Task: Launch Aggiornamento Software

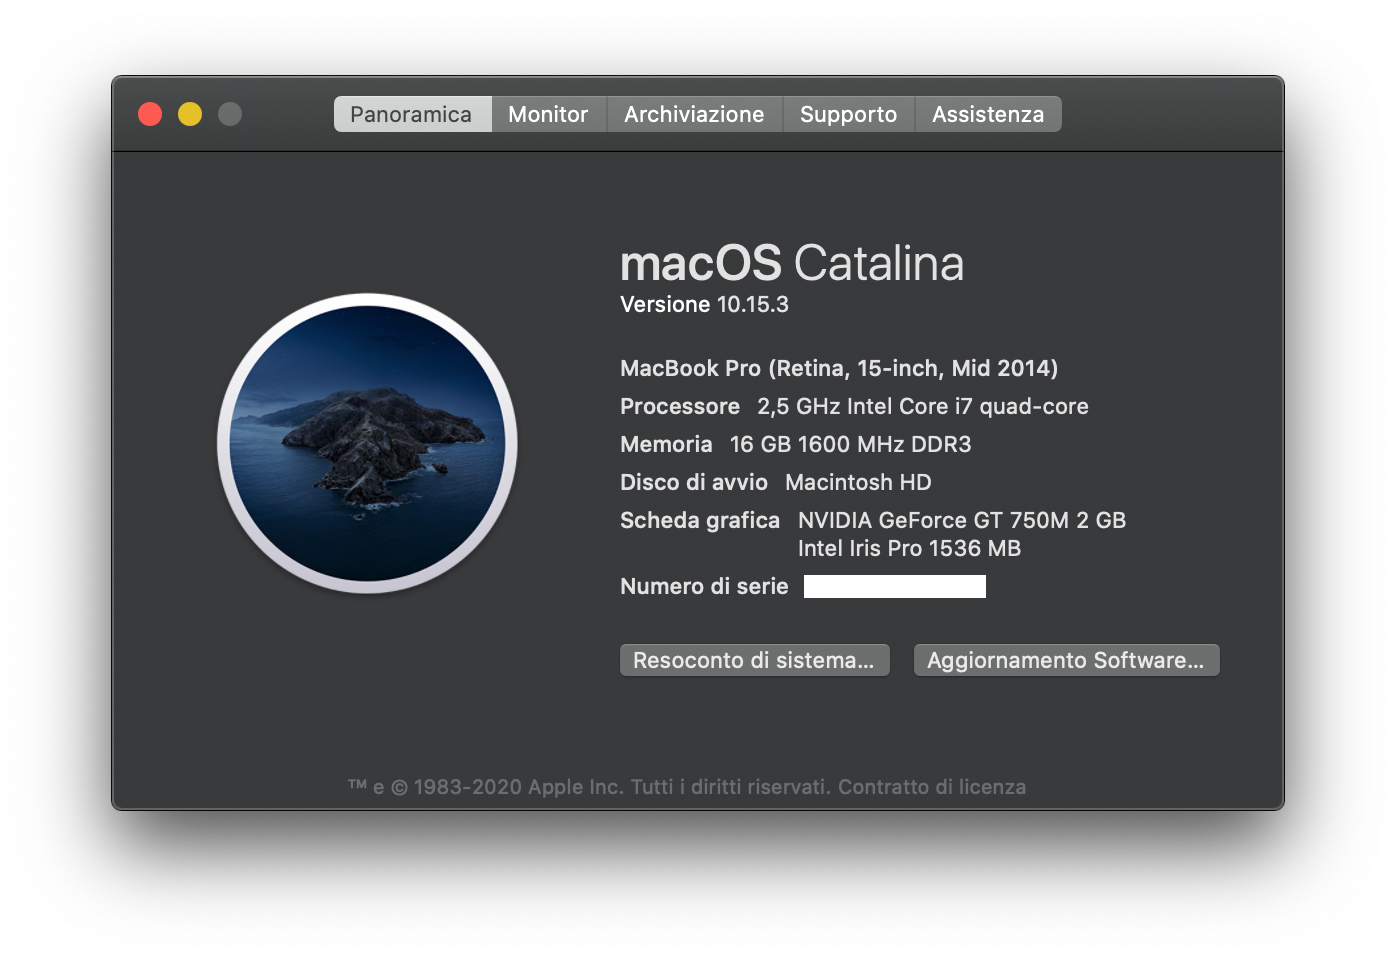Action: (1066, 660)
